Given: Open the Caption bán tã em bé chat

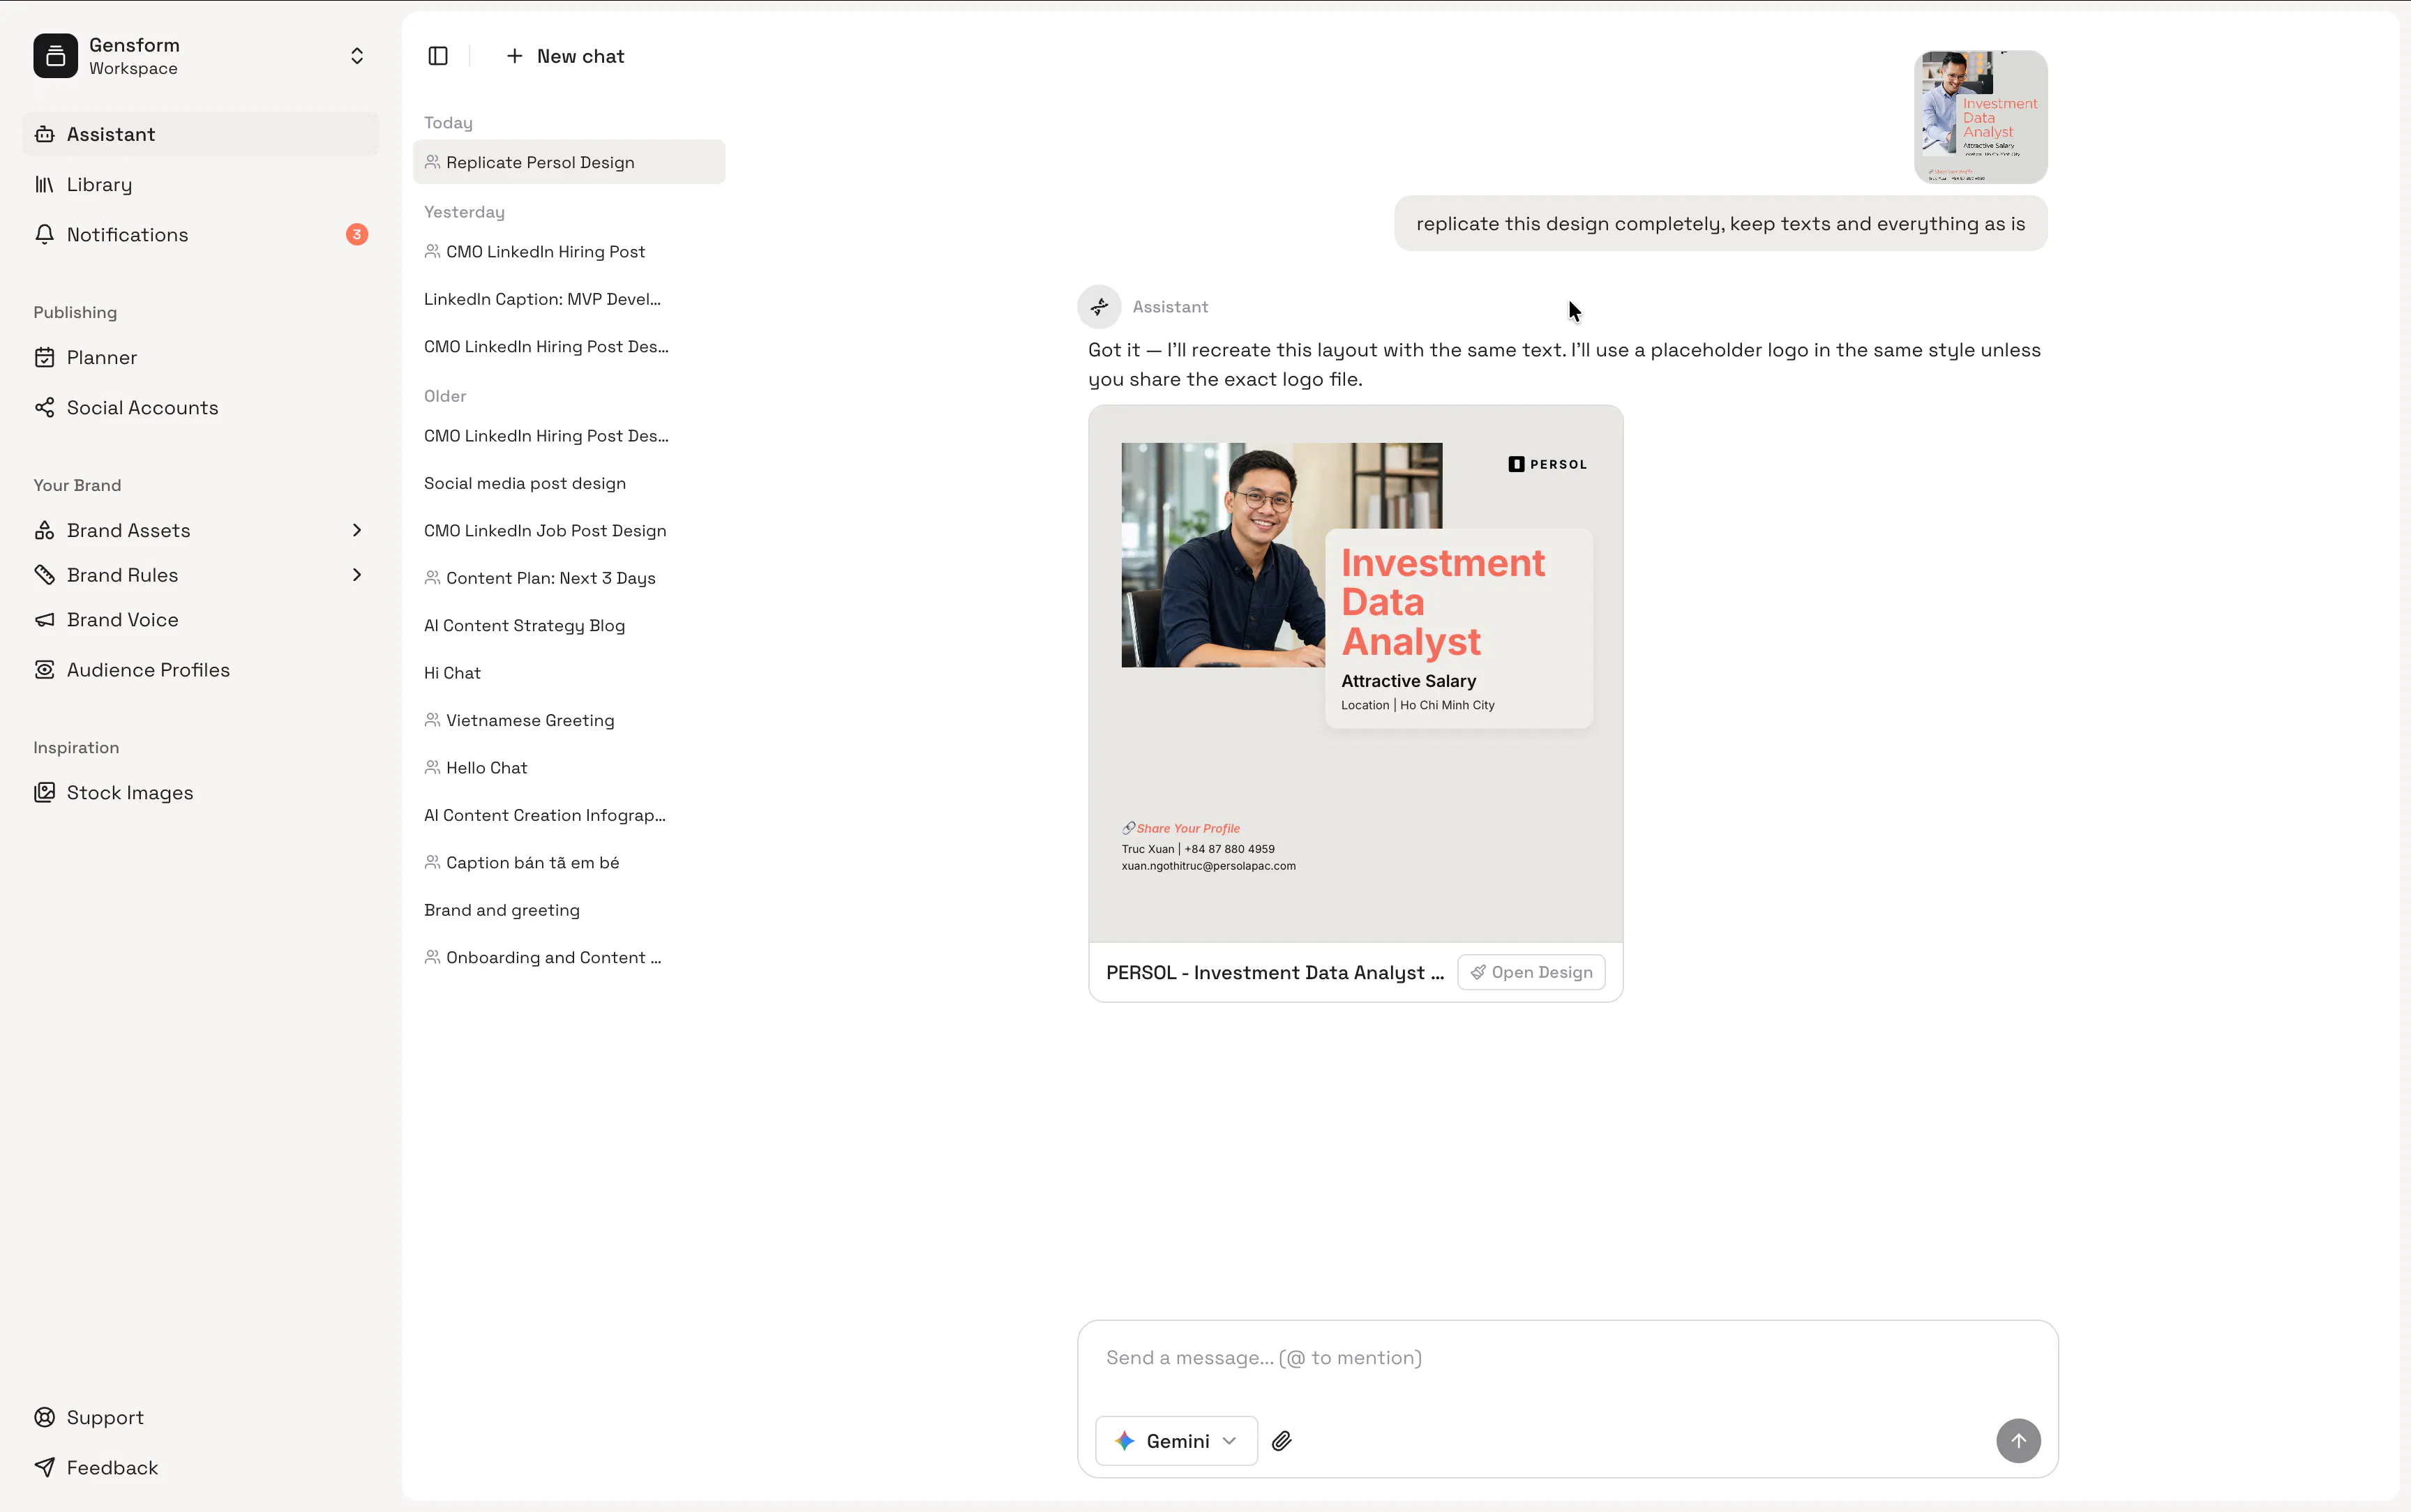Looking at the screenshot, I should click(569, 863).
